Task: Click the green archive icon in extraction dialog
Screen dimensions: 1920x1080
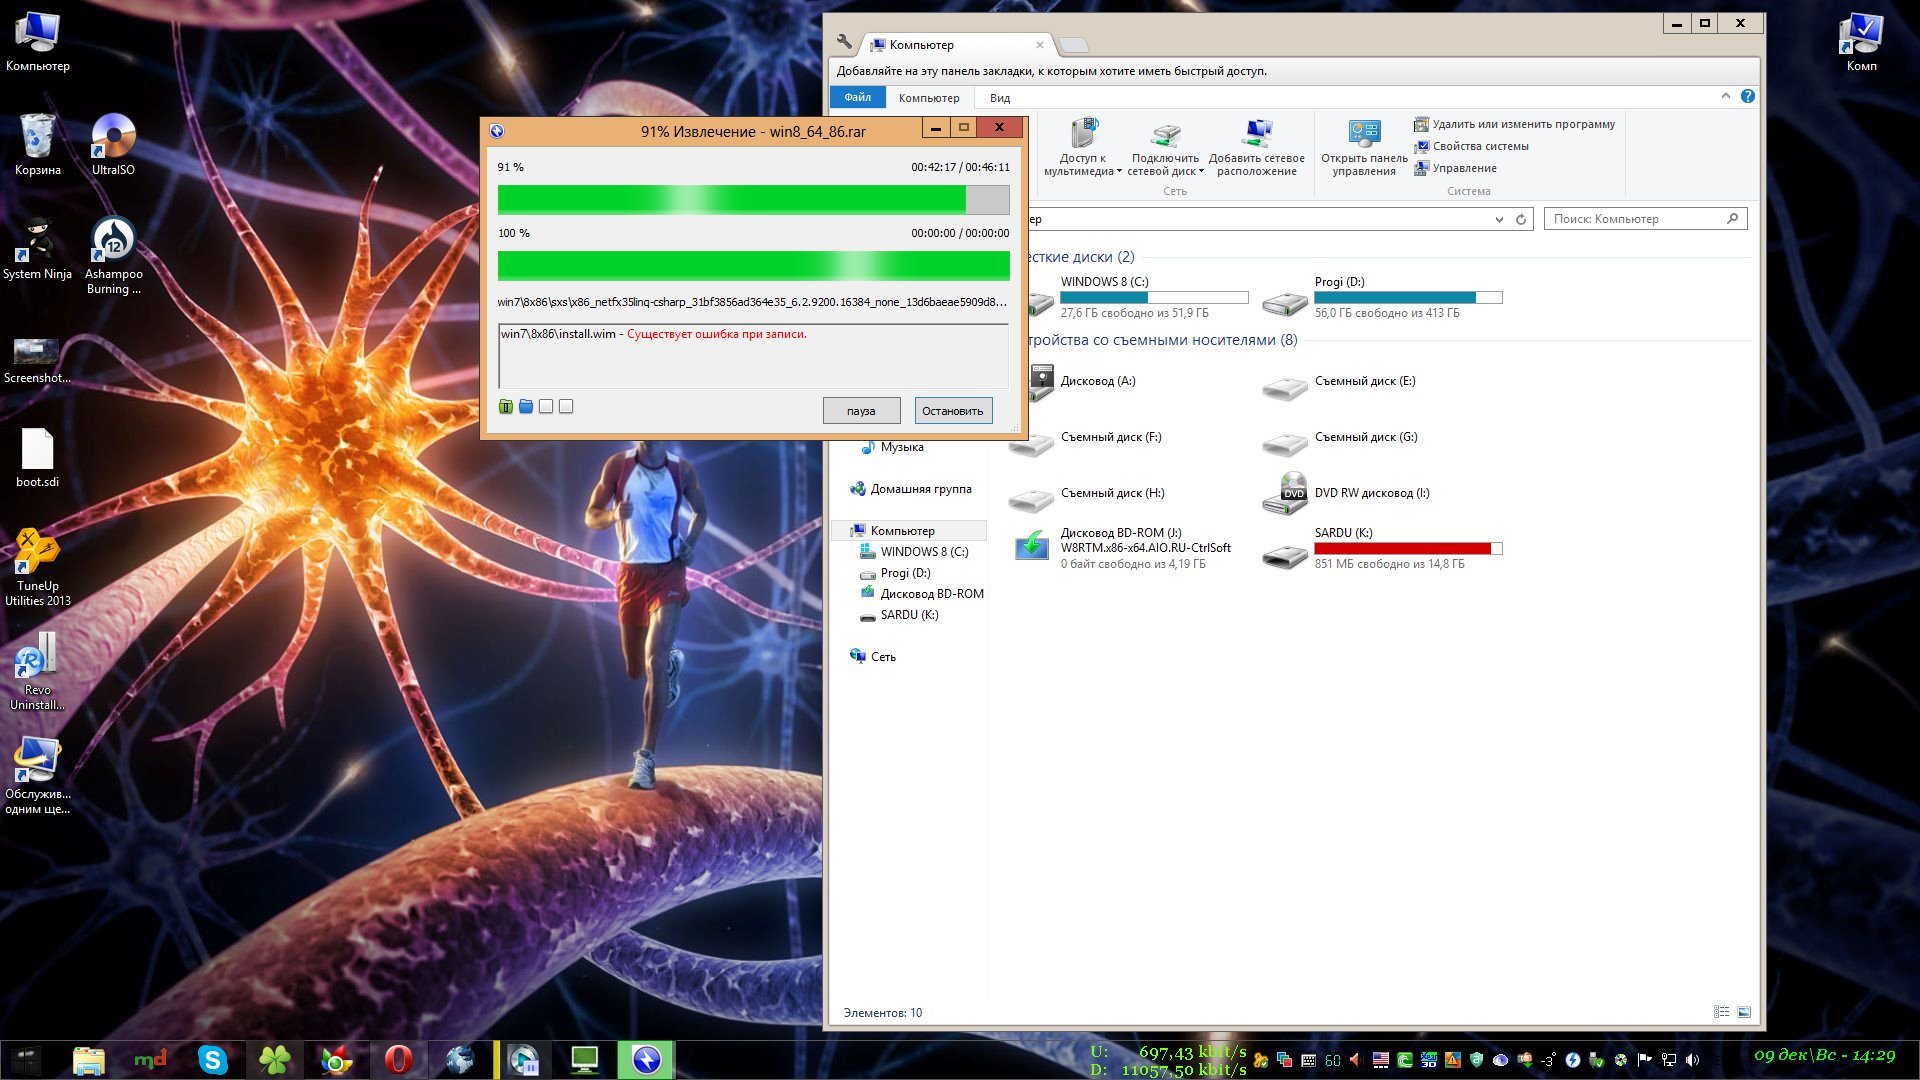Action: [506, 407]
